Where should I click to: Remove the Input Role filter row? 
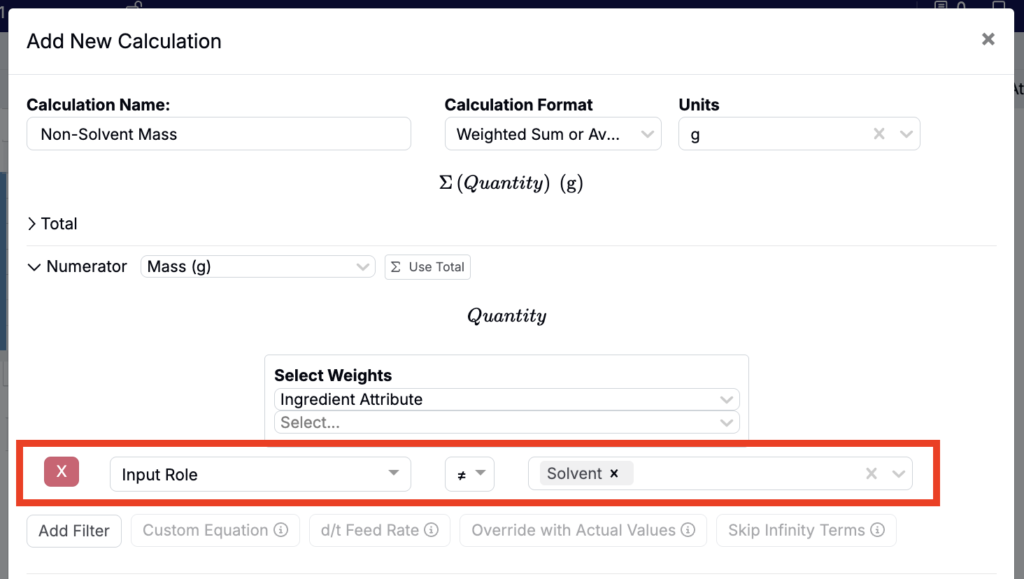coord(61,471)
